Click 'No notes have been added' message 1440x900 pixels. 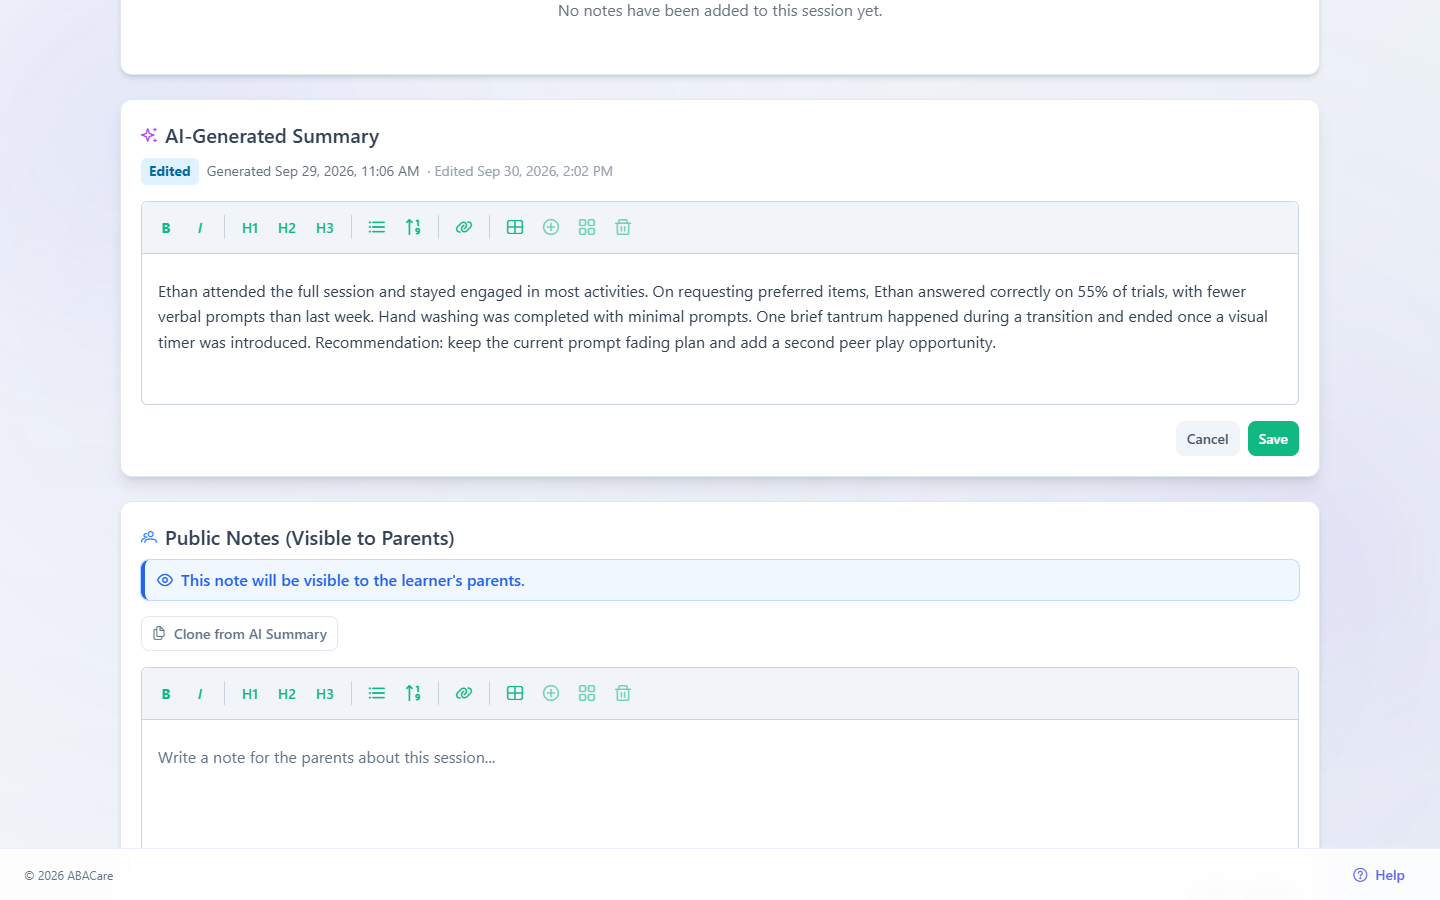720,11
